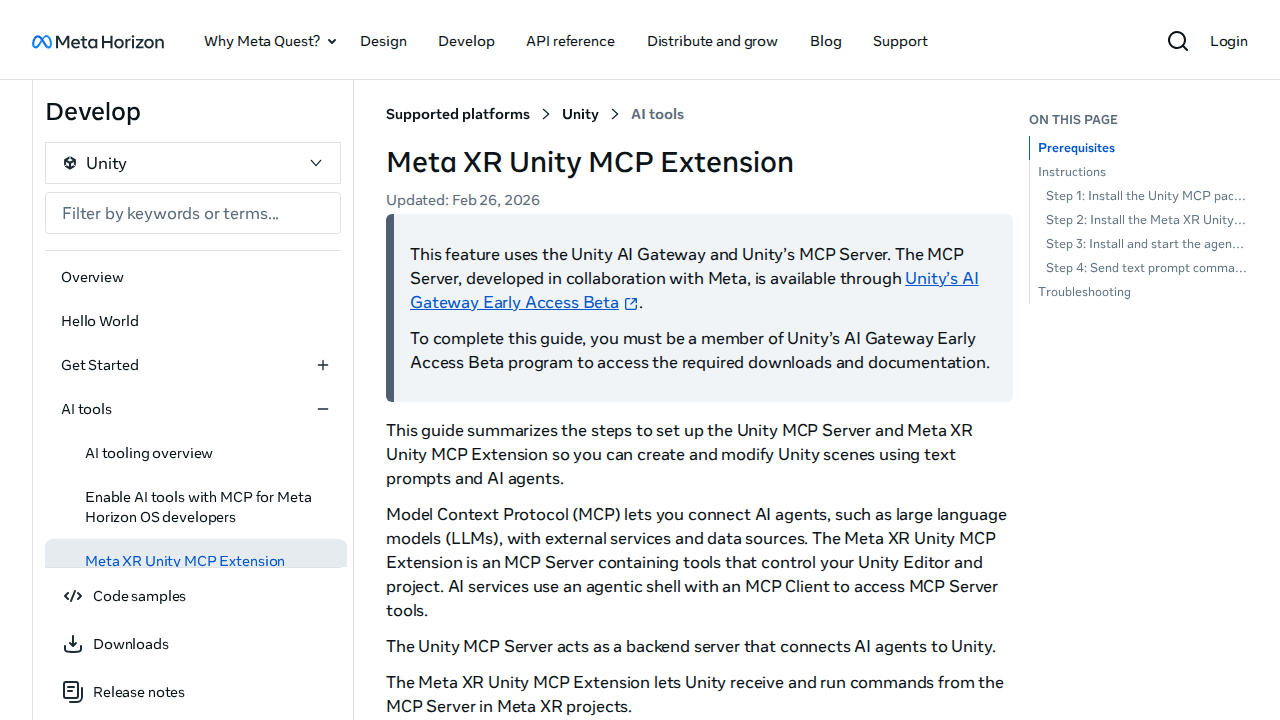Open Unity's AI Gateway Early Access Beta link
This screenshot has width=1280, height=720.
[694, 290]
